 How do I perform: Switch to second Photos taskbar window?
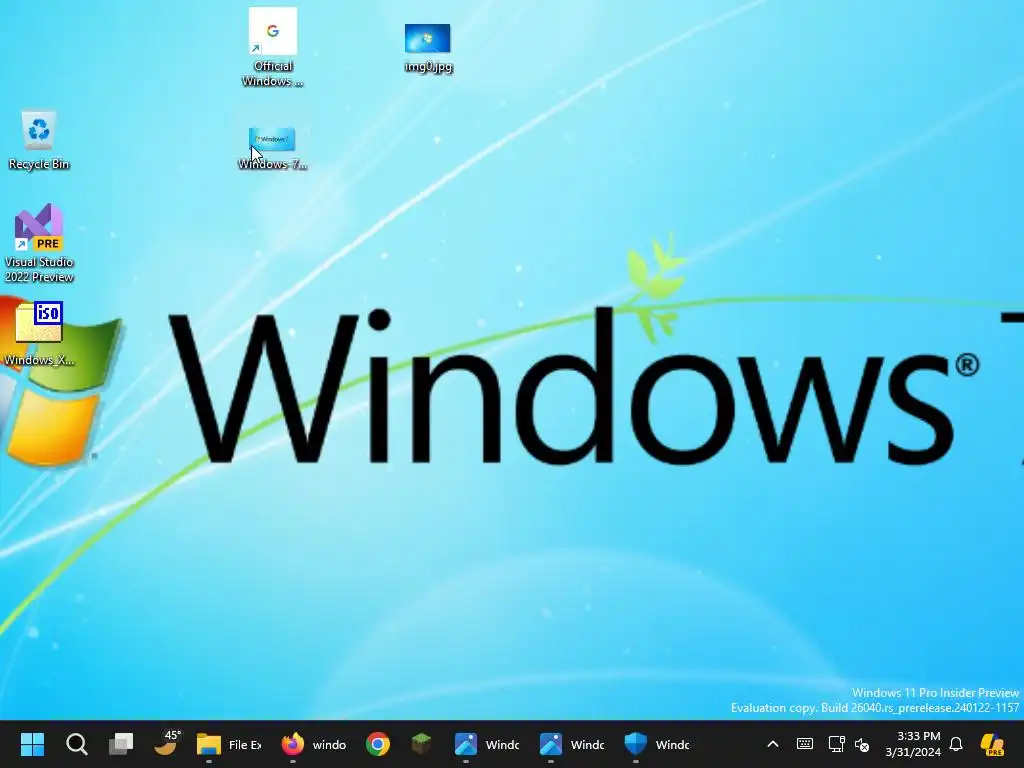pyautogui.click(x=571, y=744)
